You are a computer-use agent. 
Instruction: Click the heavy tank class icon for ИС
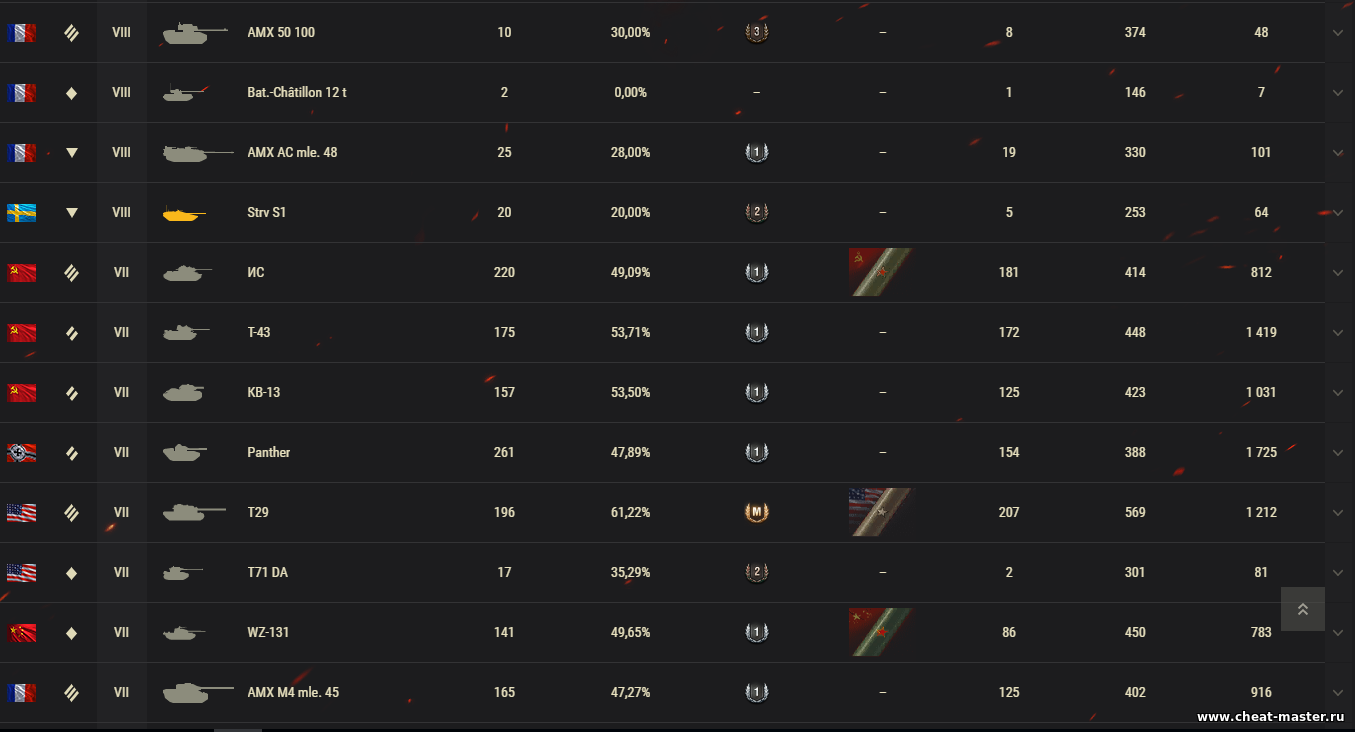pos(71,273)
